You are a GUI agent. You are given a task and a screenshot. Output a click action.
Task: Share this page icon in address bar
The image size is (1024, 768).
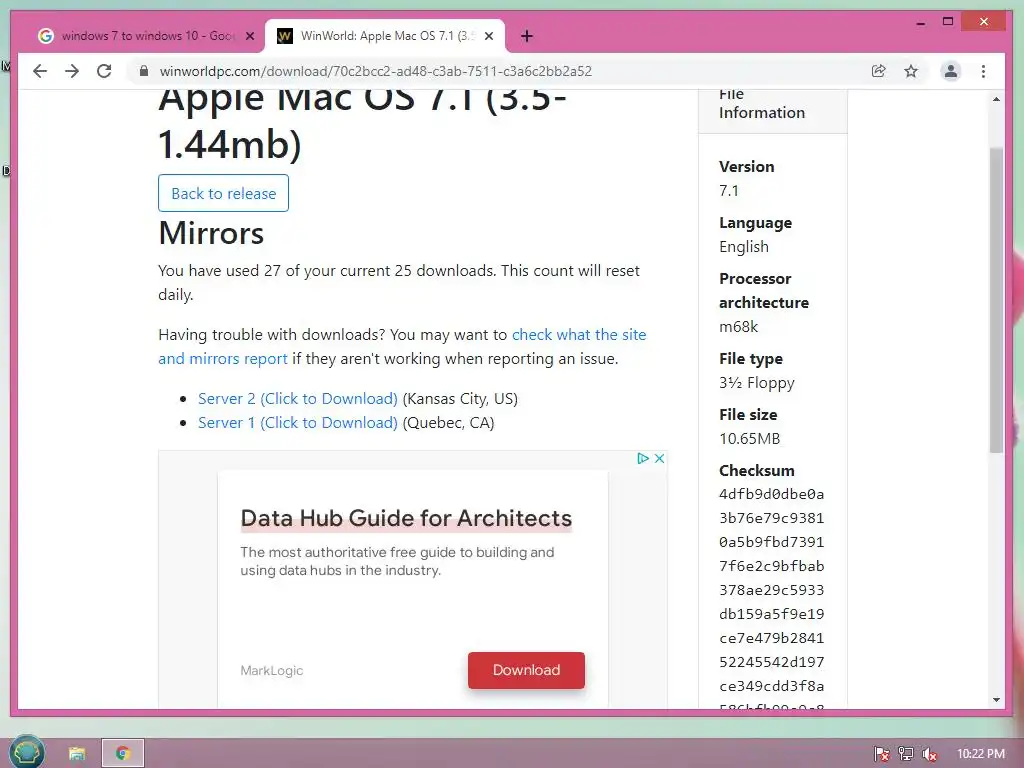pos(878,71)
